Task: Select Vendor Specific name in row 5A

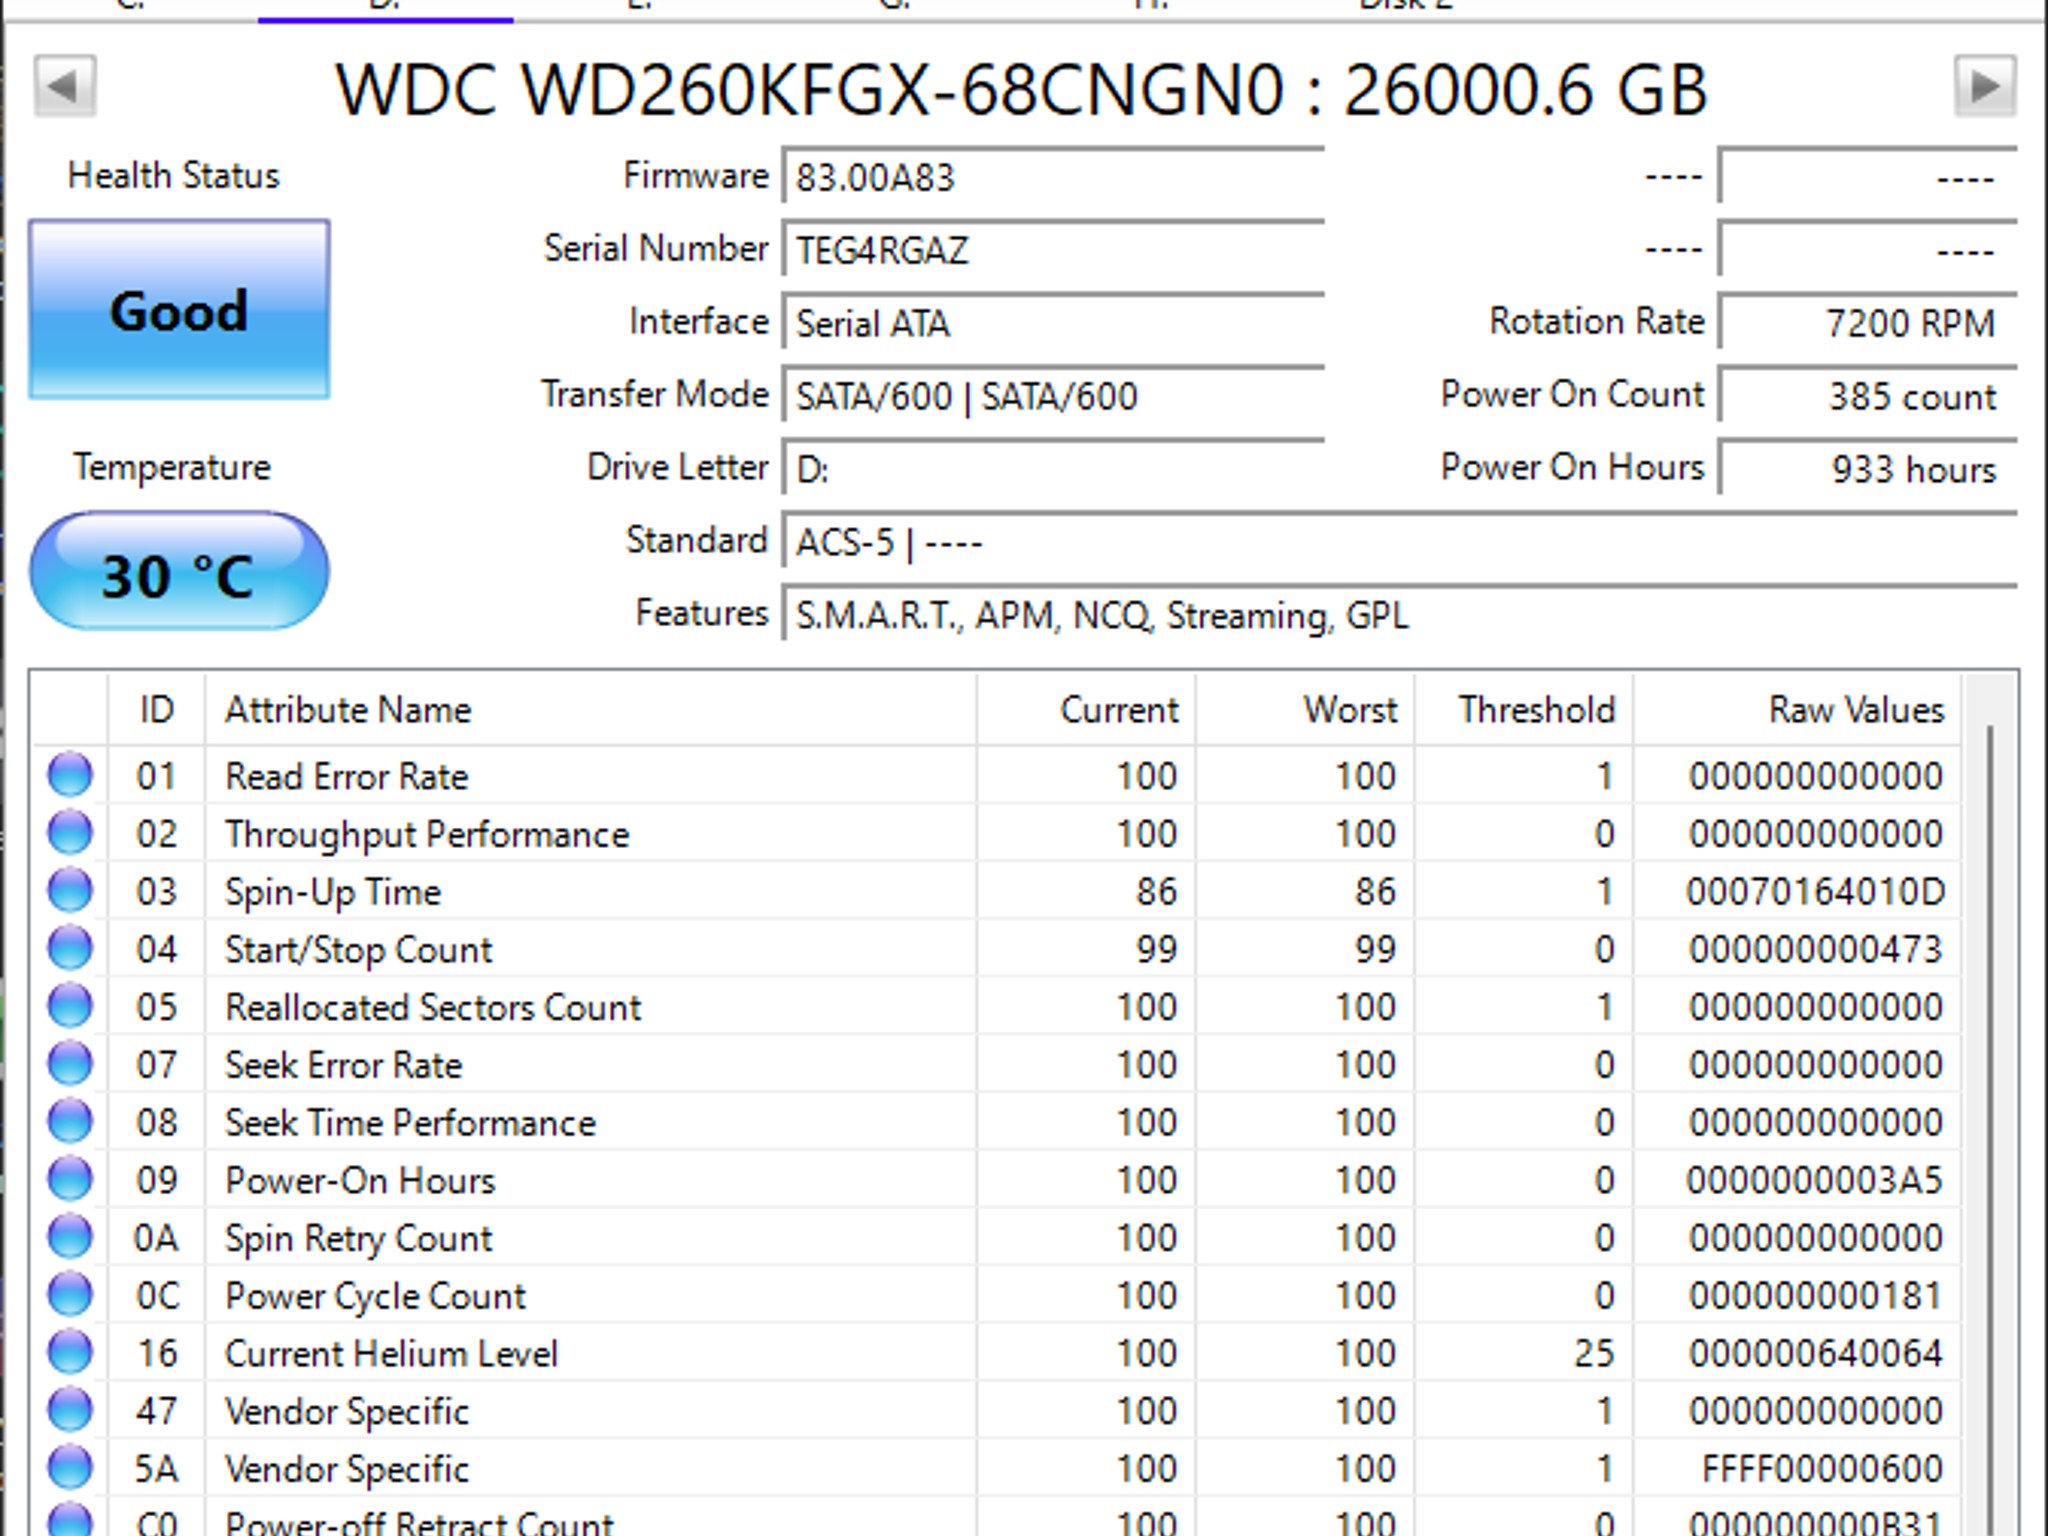Action: [x=347, y=1470]
